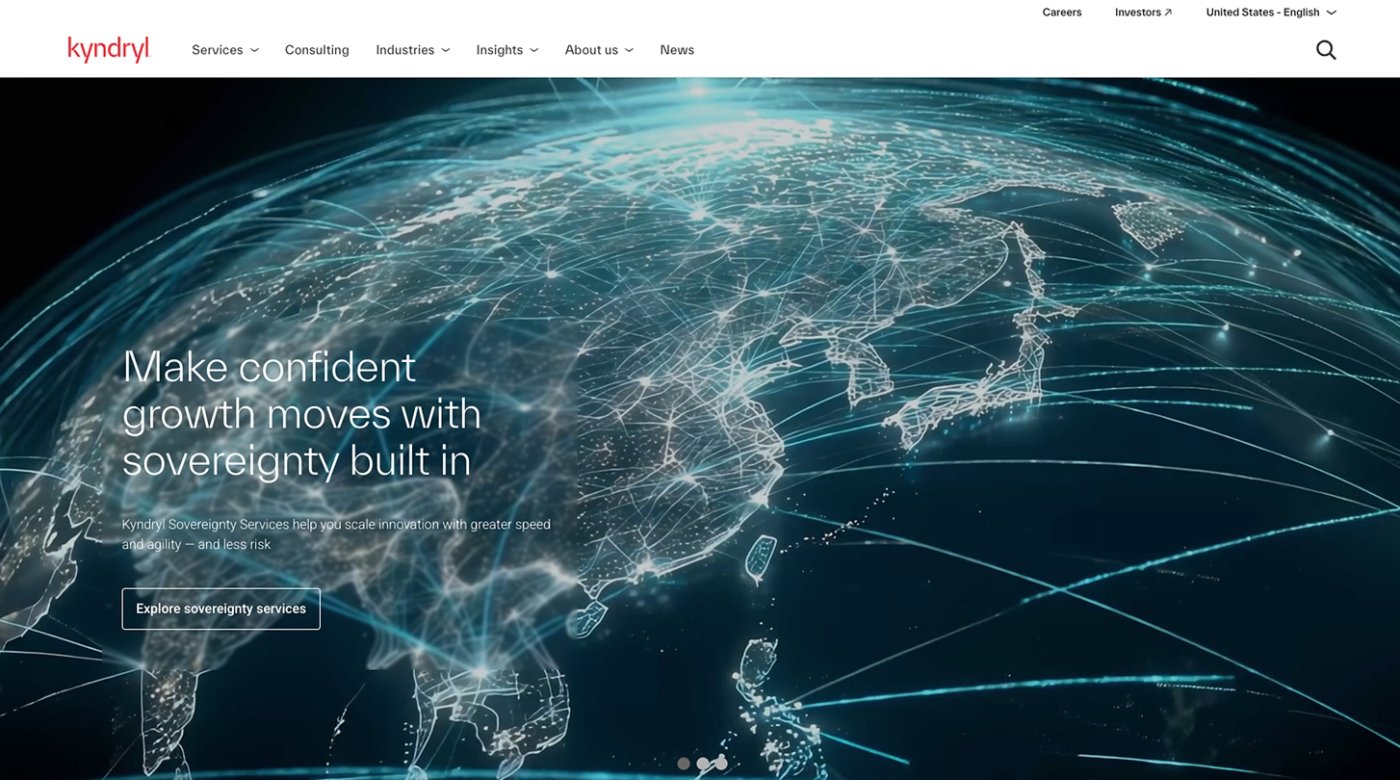Expand the Industries menu
The image size is (1400, 780).
[x=413, y=50]
